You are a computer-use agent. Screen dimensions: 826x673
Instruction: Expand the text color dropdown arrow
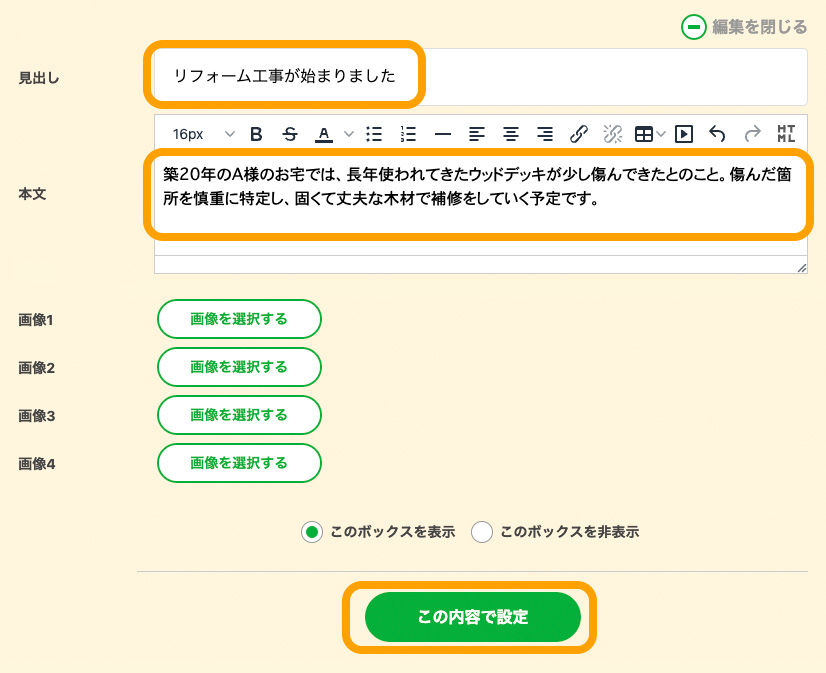[x=349, y=134]
